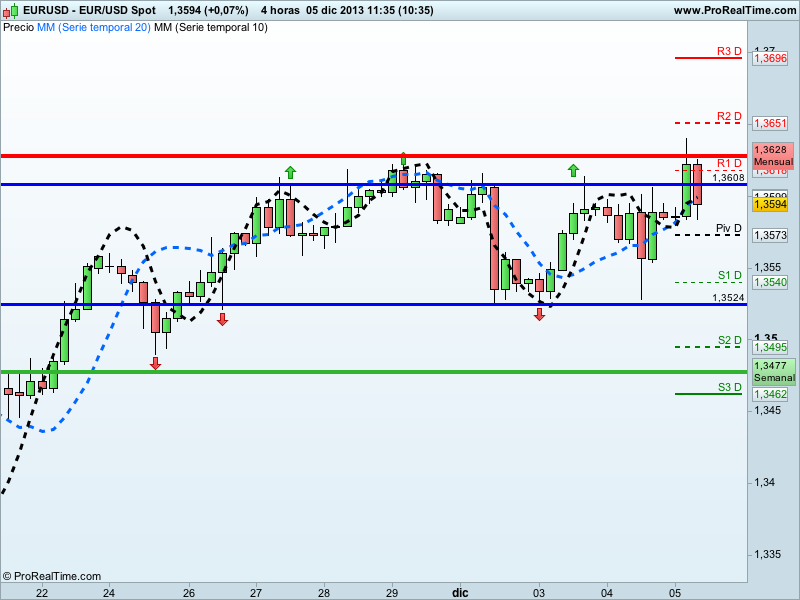
Task: Click the R3 D resistance label
Action: point(728,51)
